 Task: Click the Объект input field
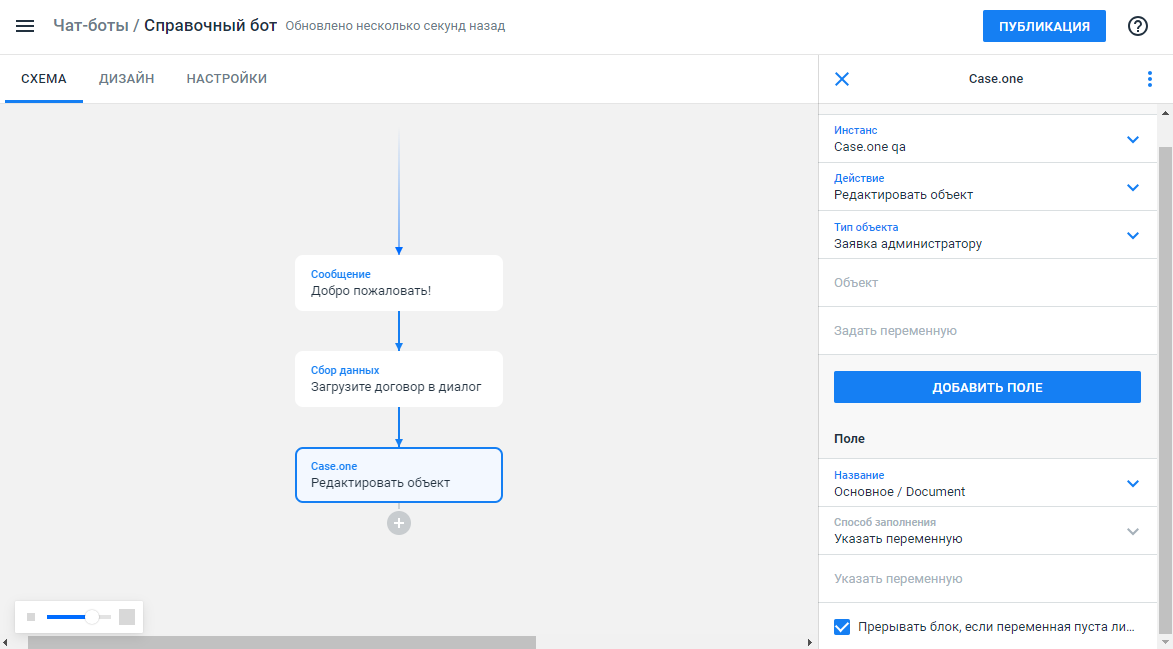coord(987,283)
